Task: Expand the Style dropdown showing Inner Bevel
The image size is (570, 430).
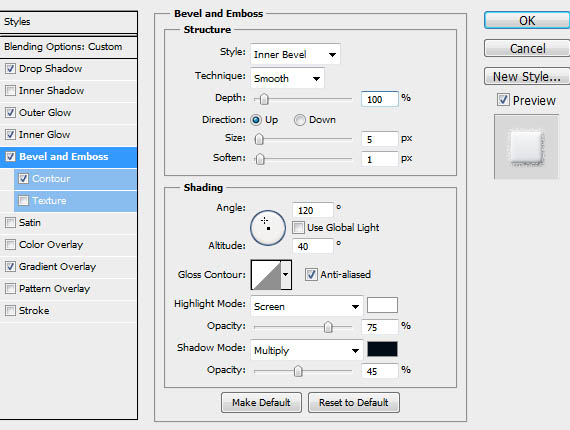Action: (x=295, y=55)
